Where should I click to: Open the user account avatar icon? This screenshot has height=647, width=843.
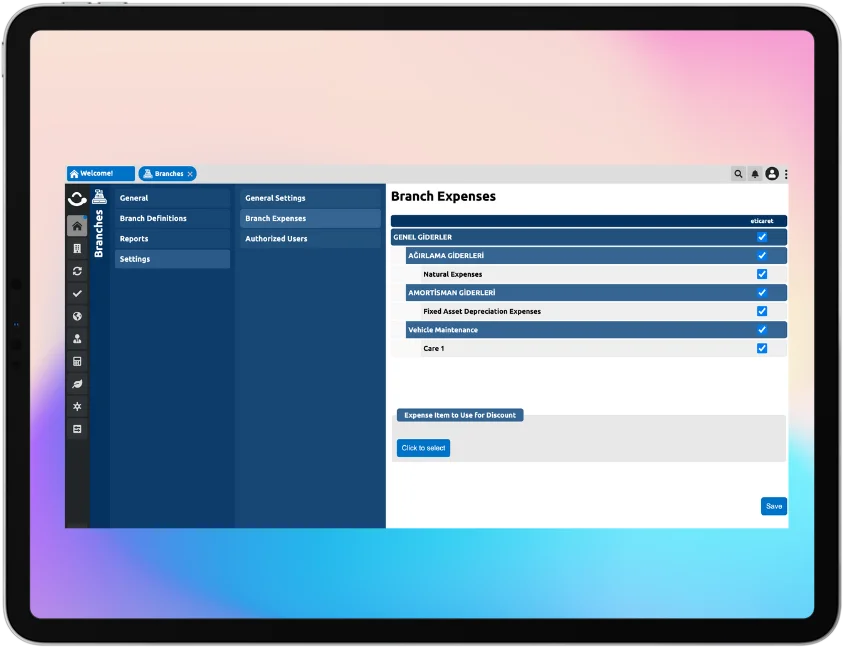tap(772, 174)
